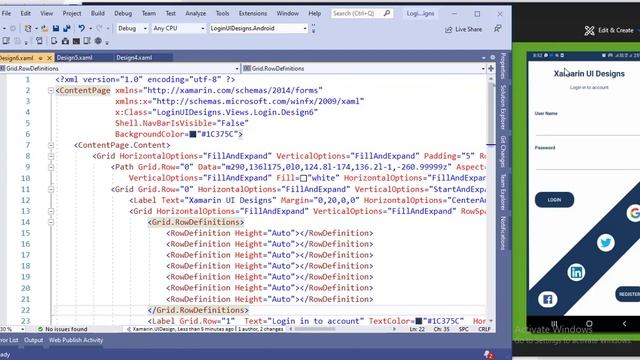This screenshot has height=360, width=640.
Task: Click the User Name field in phone preview
Action: pyautogui.click(x=587, y=128)
